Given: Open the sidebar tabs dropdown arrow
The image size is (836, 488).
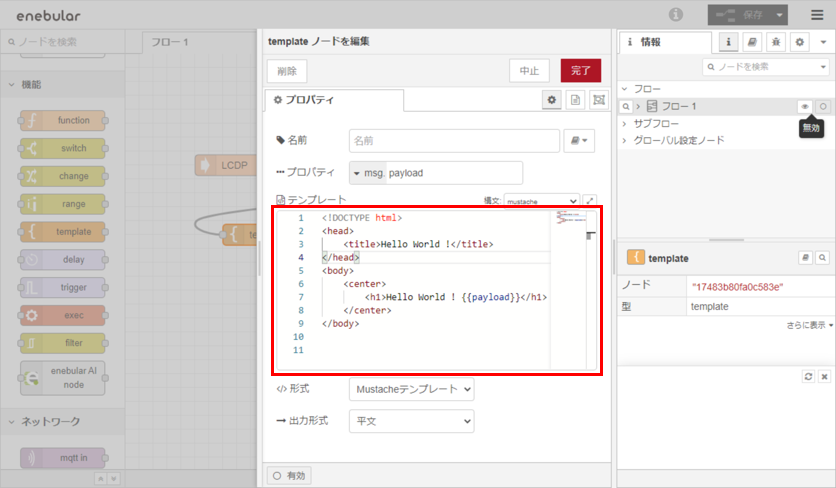Looking at the screenshot, I should [823, 42].
